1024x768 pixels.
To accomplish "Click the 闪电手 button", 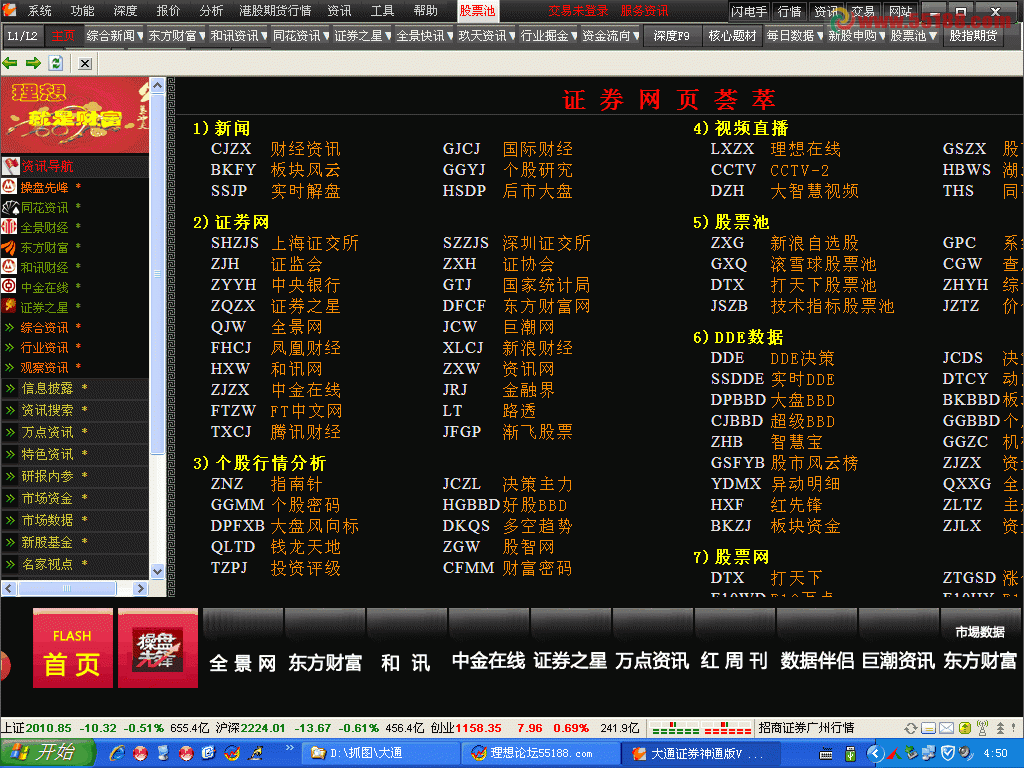I will 749,11.
